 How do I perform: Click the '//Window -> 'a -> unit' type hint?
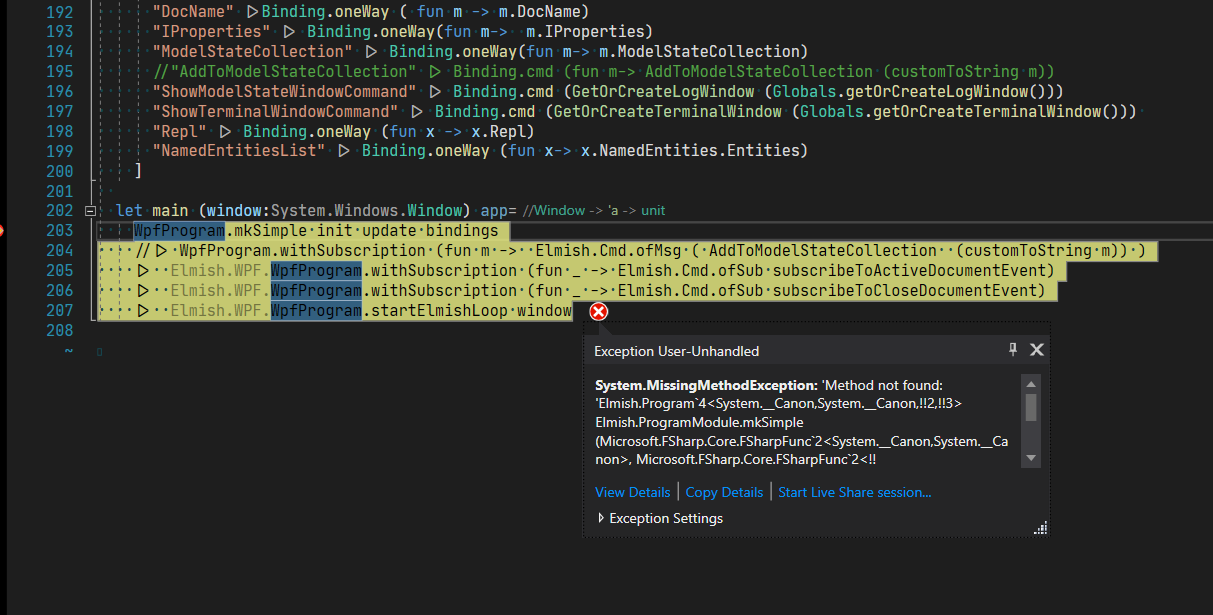(x=593, y=211)
